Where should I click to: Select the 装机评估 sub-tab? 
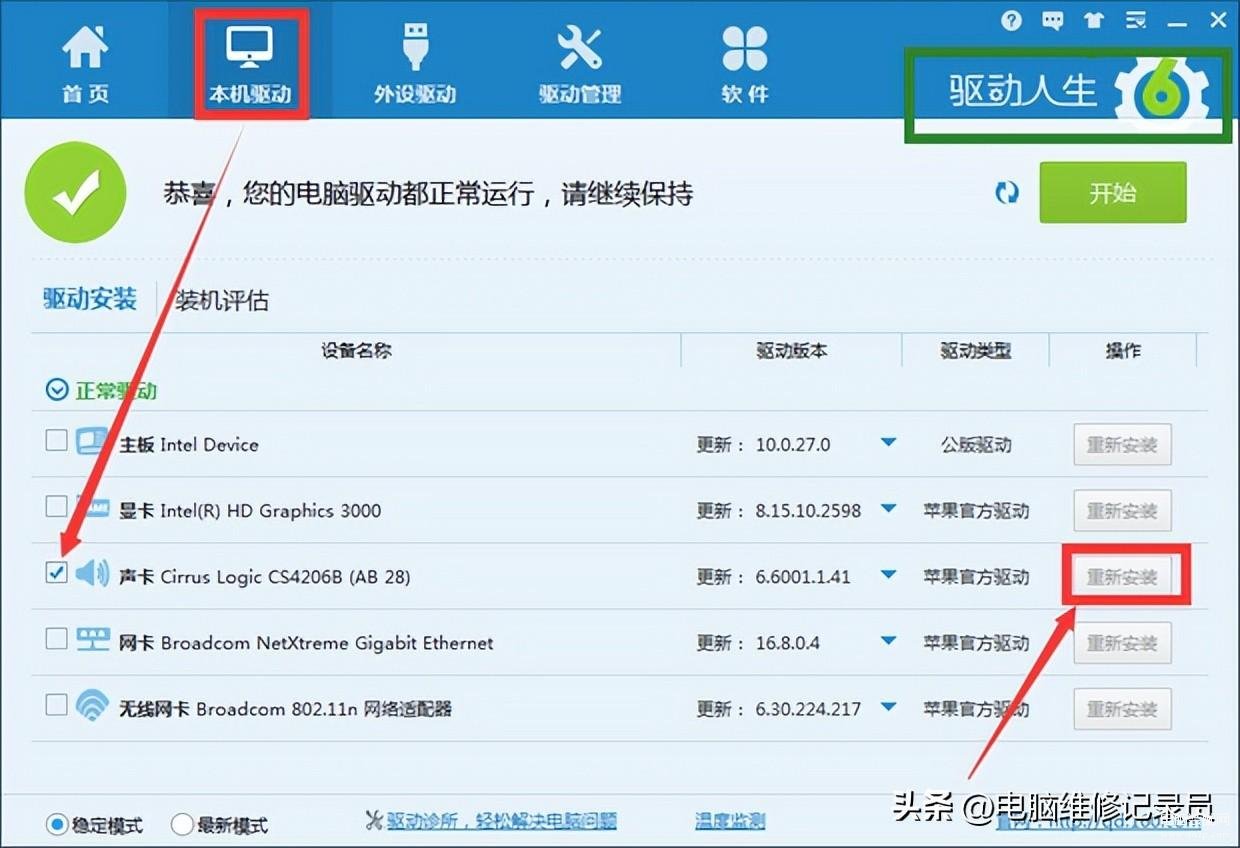point(222,300)
